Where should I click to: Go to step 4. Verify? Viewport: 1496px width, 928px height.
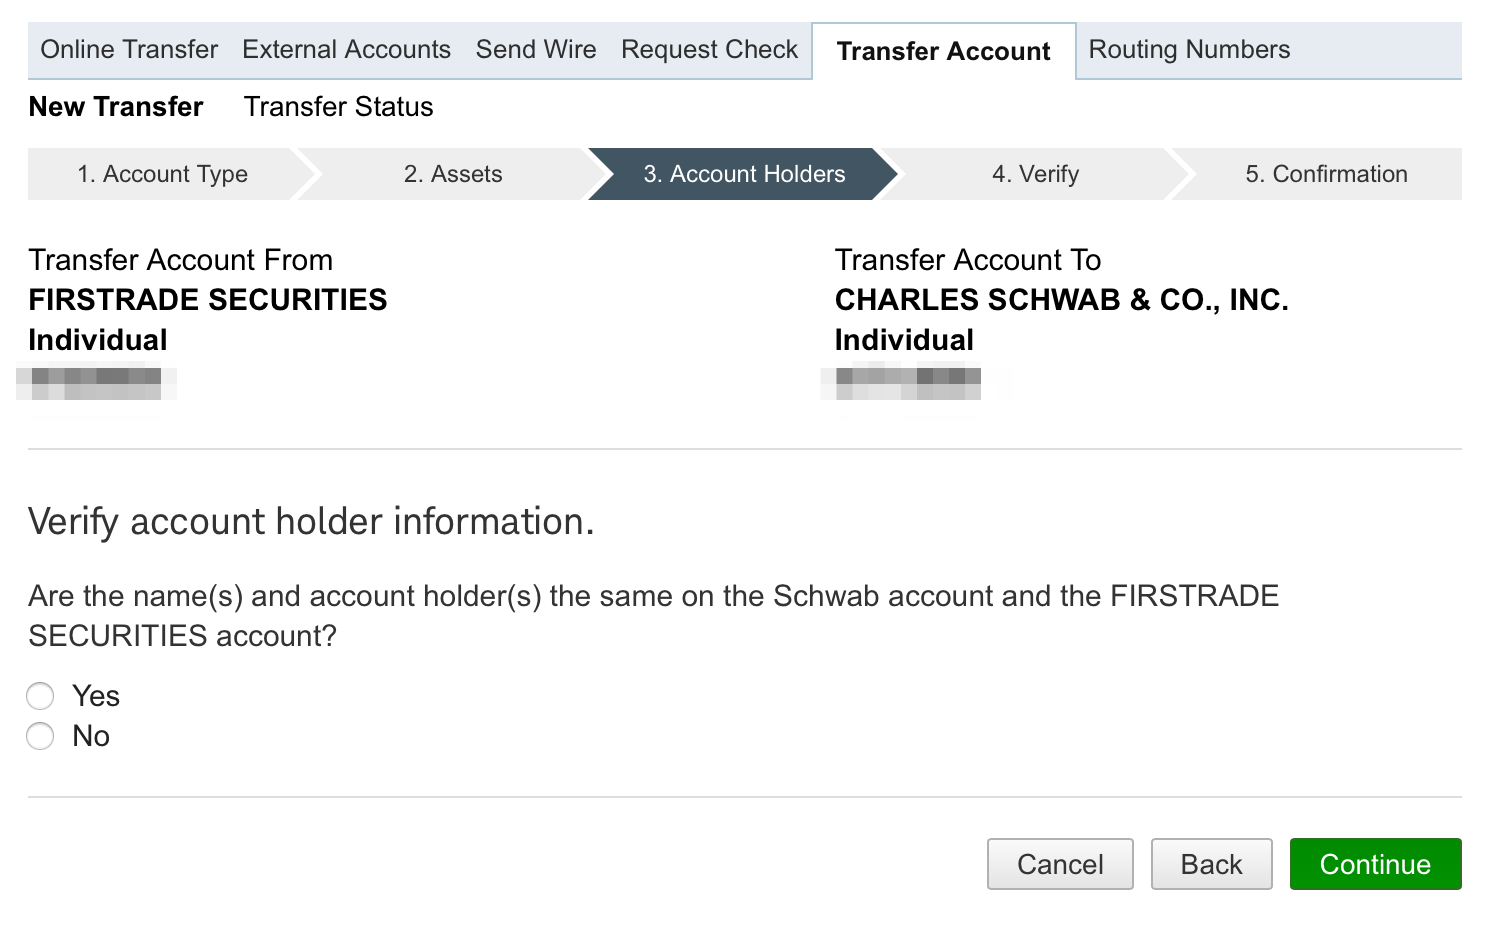click(1035, 174)
